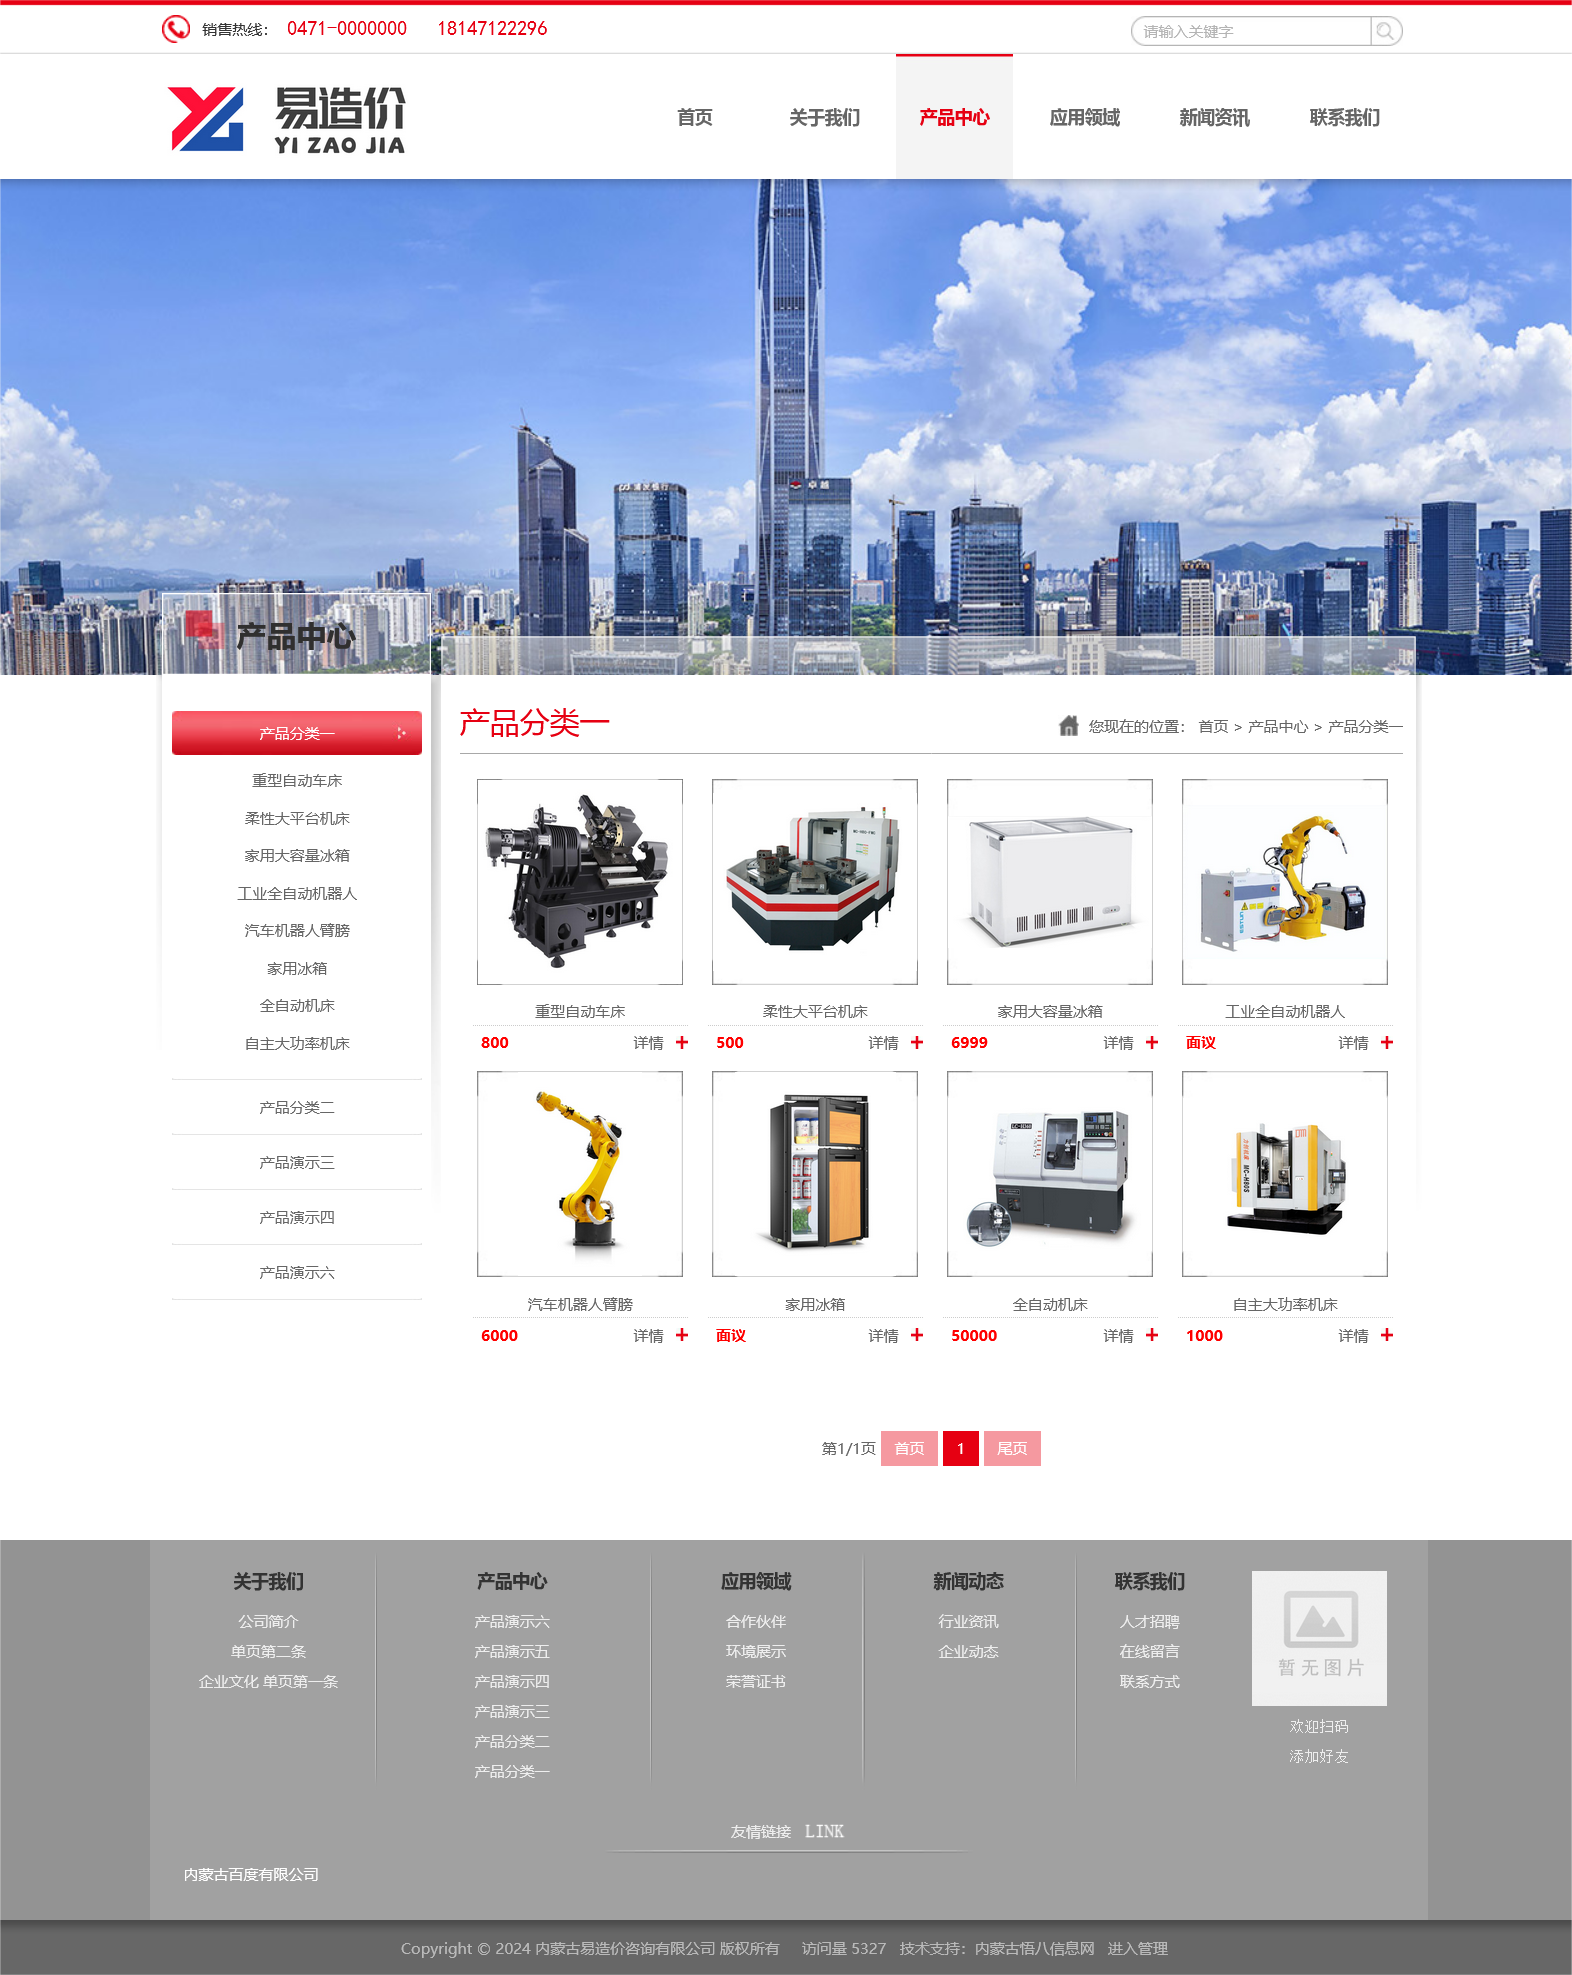1572x1975 pixels.
Task: Open the 新闻资讯 navigation menu
Action: 1214,118
